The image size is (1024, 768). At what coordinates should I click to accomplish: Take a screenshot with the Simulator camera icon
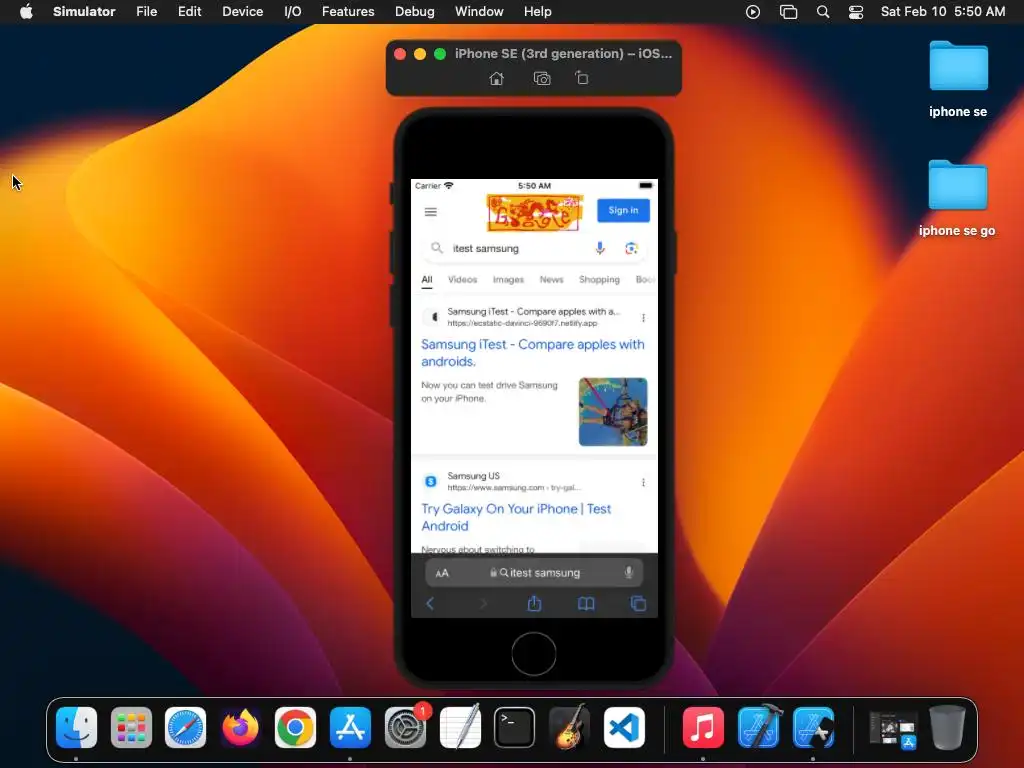(542, 78)
